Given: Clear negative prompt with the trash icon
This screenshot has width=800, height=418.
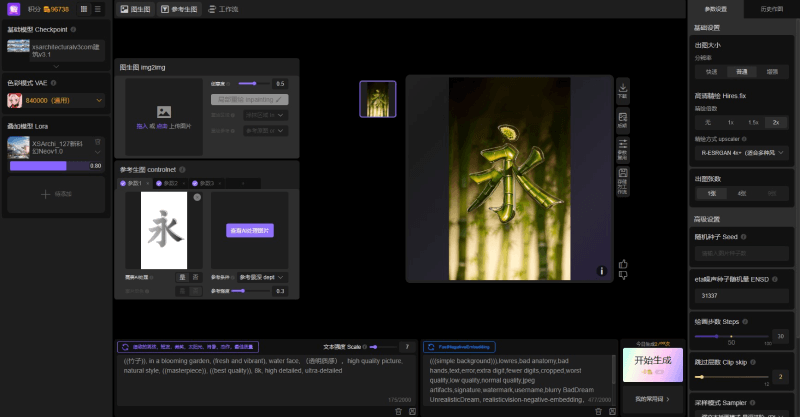Looking at the screenshot, I should click(x=596, y=411).
